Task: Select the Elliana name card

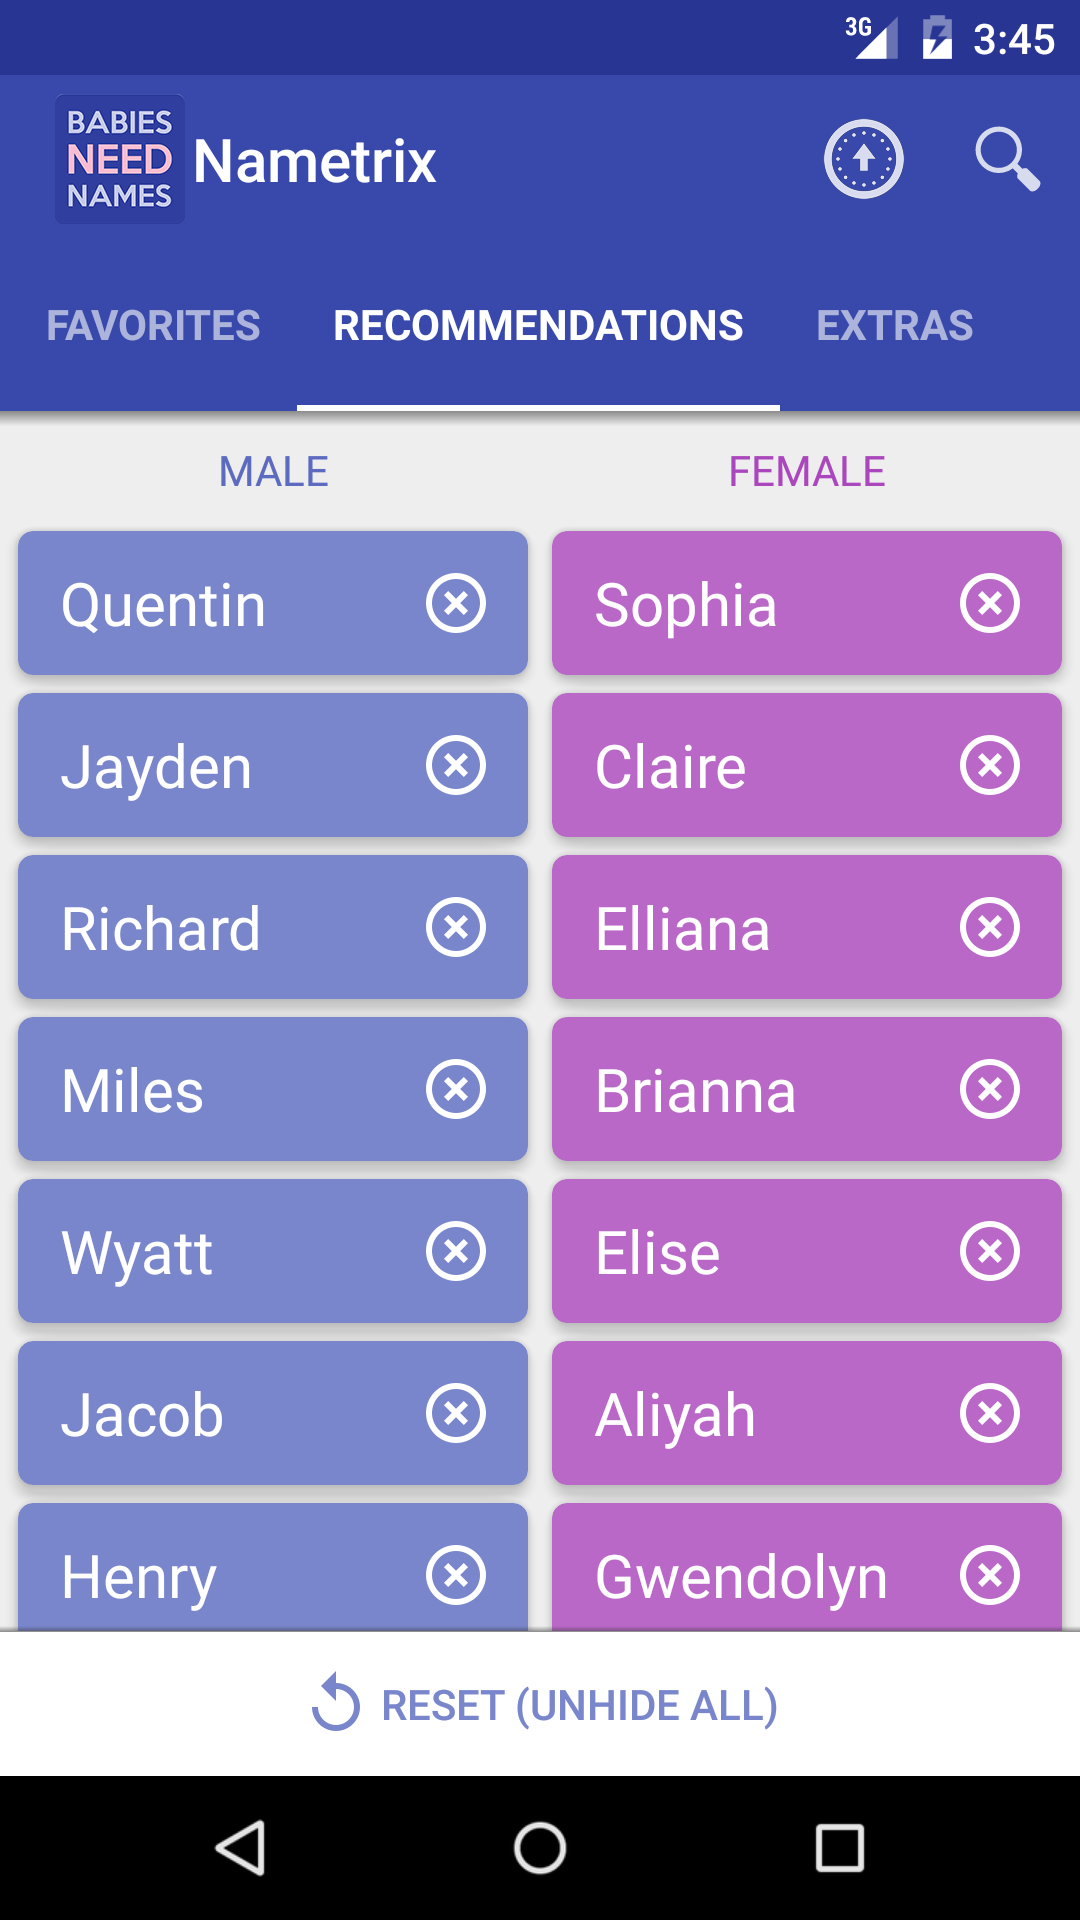Action: [x=750, y=928]
